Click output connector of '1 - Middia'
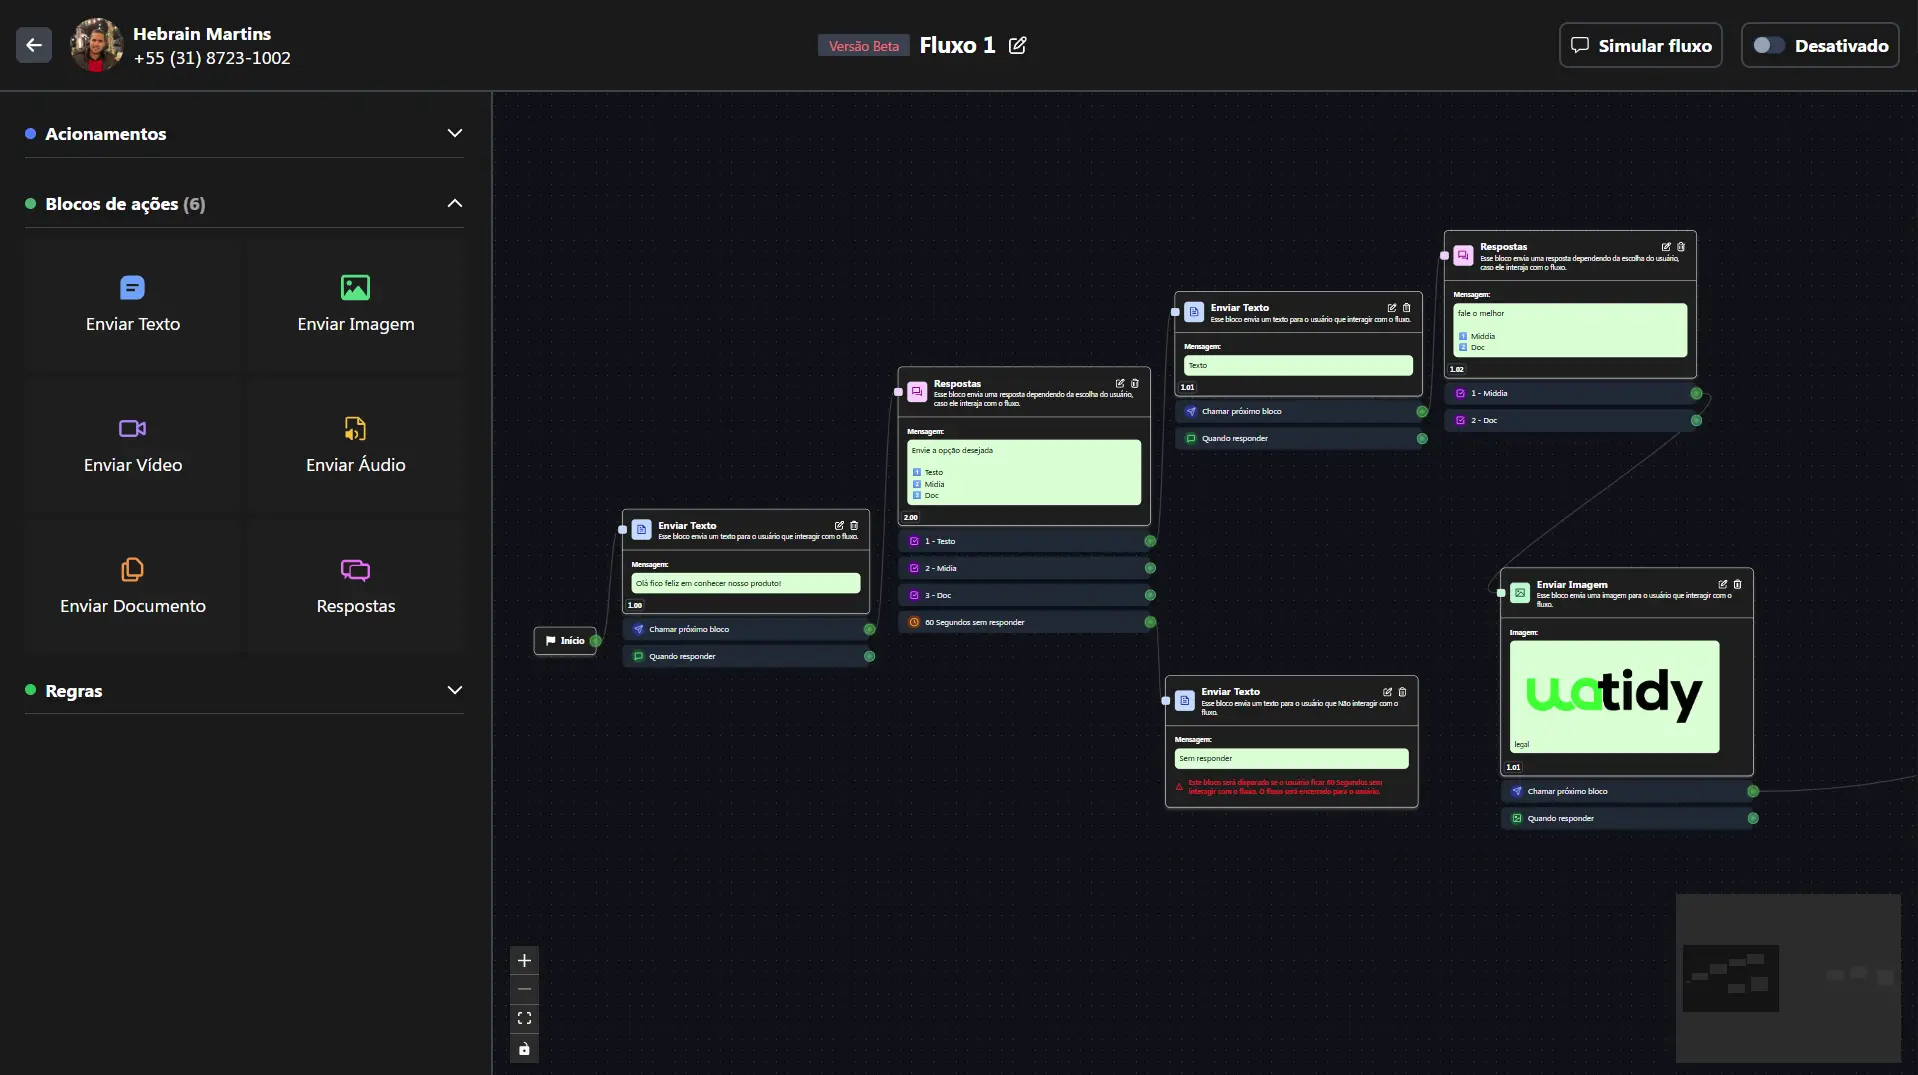Viewport: 1918px width, 1075px height. point(1696,393)
